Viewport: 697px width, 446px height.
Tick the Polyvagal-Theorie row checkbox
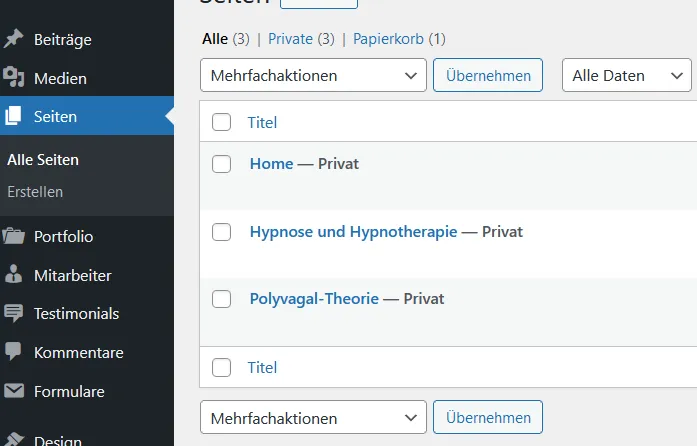221,299
